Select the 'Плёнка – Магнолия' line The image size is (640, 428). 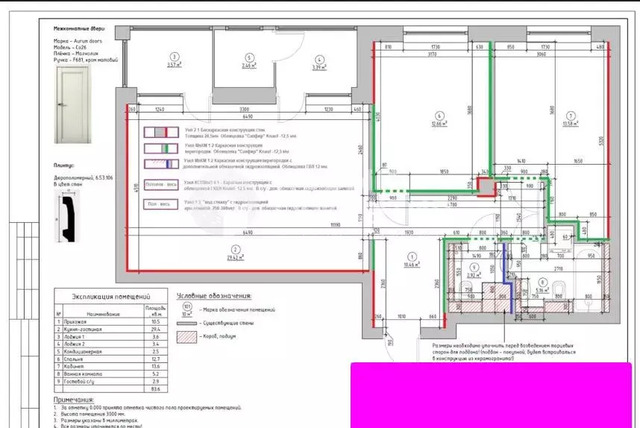coord(76,53)
